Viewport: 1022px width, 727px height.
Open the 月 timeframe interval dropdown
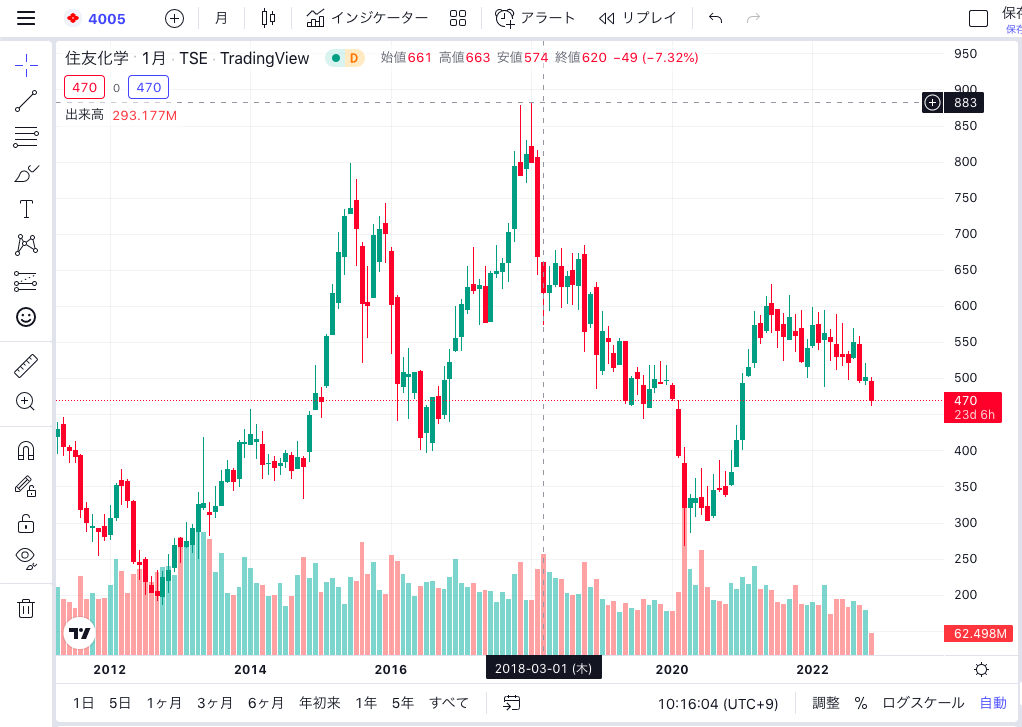[222, 18]
